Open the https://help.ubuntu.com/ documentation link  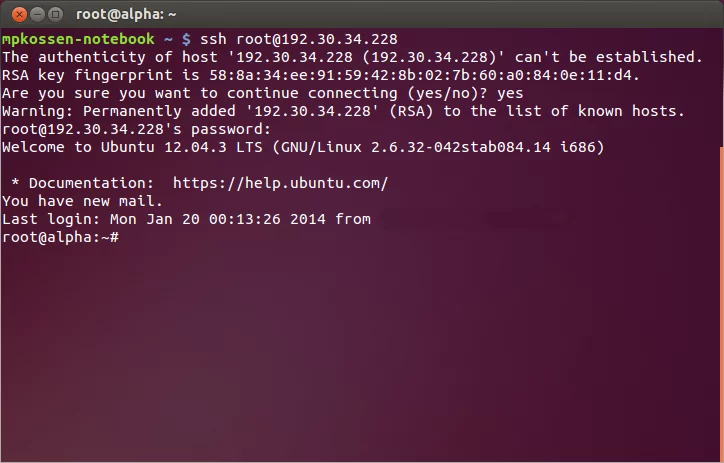tap(280, 183)
